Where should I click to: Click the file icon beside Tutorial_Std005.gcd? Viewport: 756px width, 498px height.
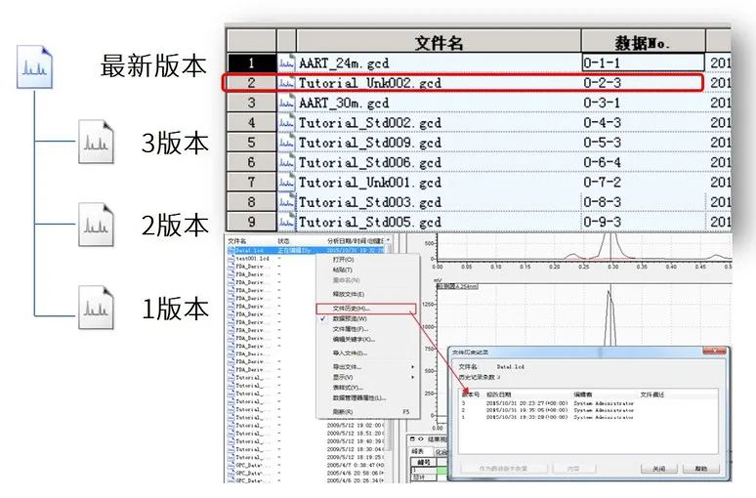[x=286, y=222]
